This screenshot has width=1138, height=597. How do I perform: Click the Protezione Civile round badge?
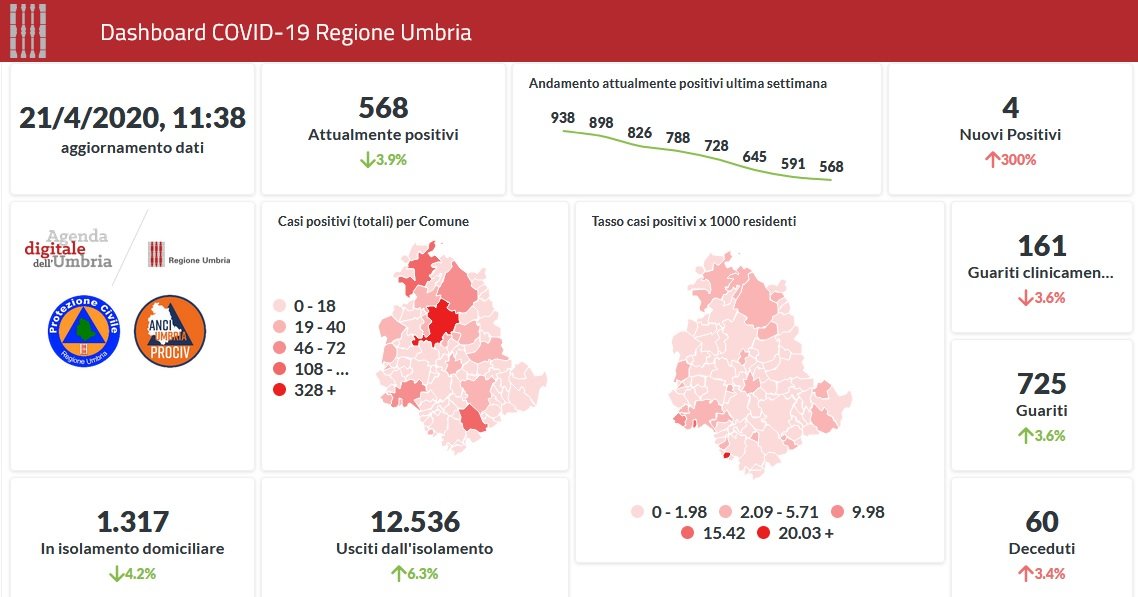84,331
